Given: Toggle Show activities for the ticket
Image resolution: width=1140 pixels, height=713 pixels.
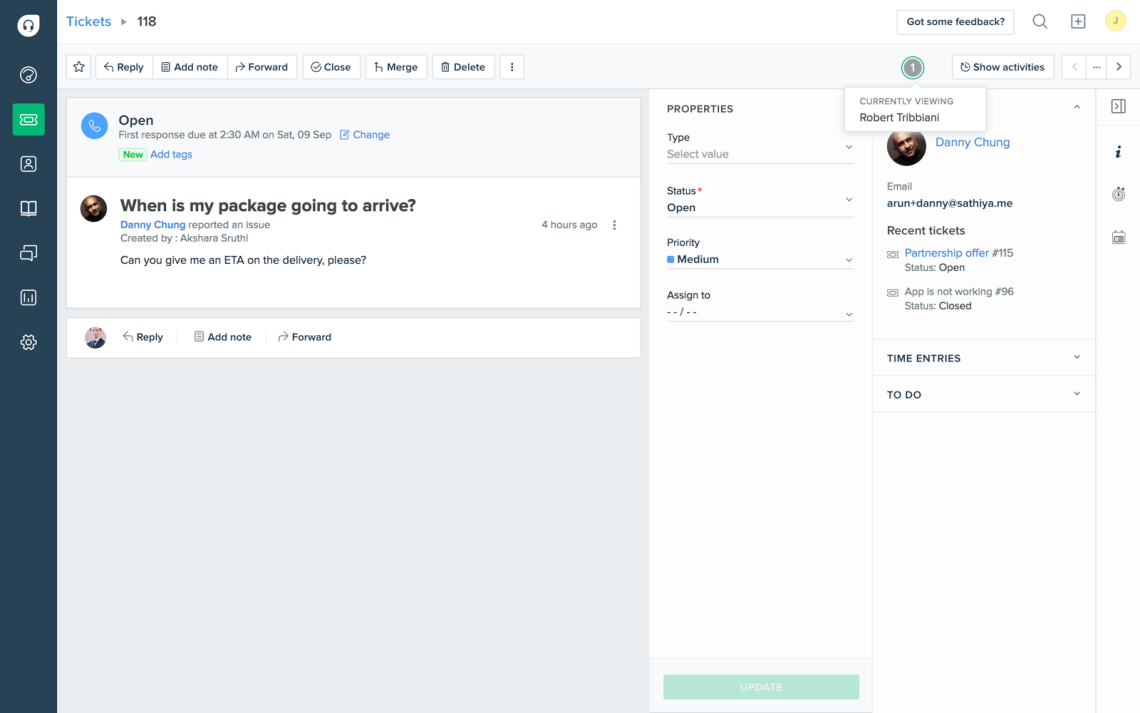Looking at the screenshot, I should 1002,67.
